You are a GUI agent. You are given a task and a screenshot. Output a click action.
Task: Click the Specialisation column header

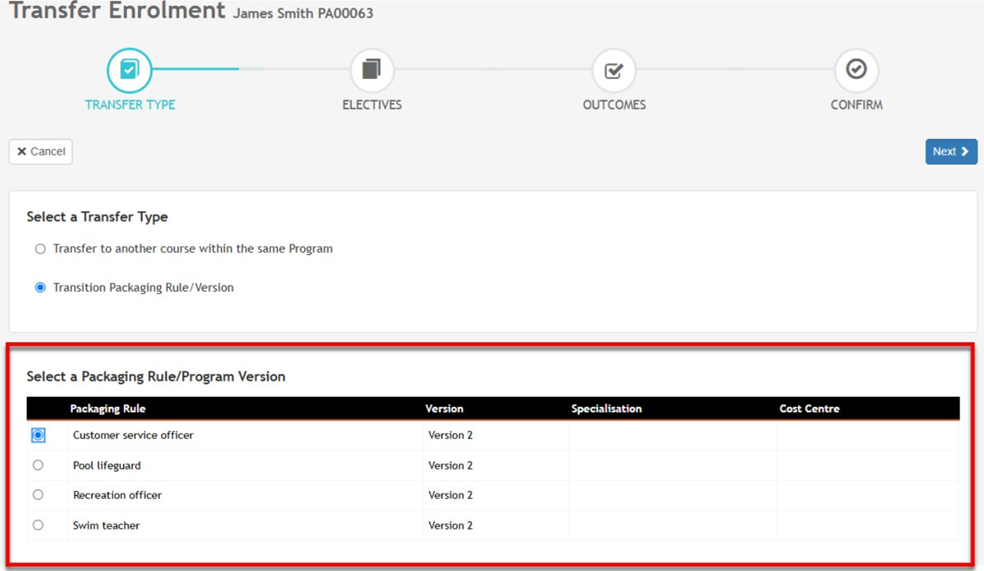(606, 408)
